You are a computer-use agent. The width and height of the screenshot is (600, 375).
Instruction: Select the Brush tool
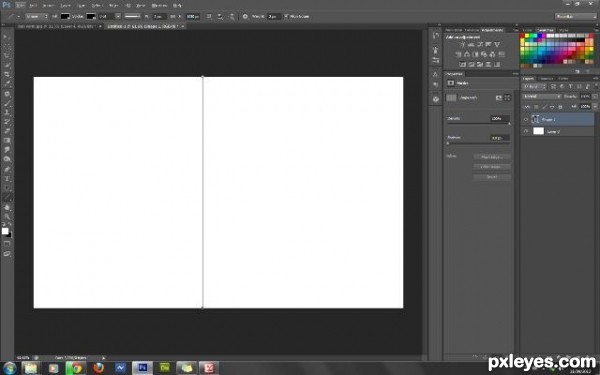coord(7,103)
